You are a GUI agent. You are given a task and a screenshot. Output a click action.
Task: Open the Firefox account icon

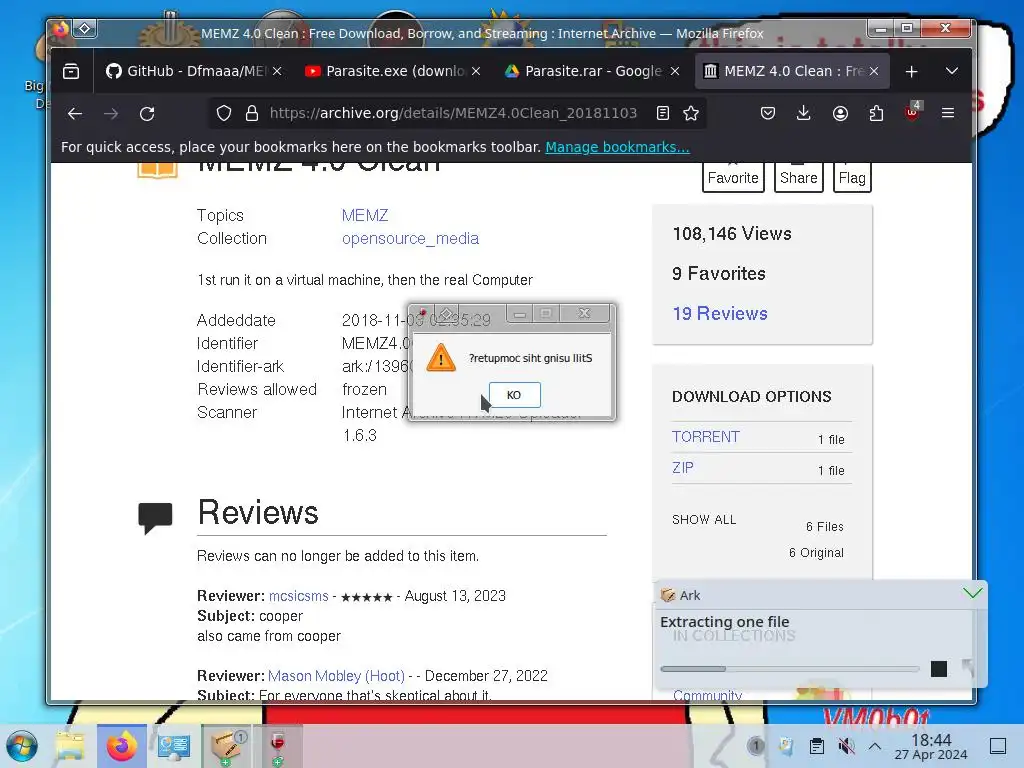tap(840, 114)
